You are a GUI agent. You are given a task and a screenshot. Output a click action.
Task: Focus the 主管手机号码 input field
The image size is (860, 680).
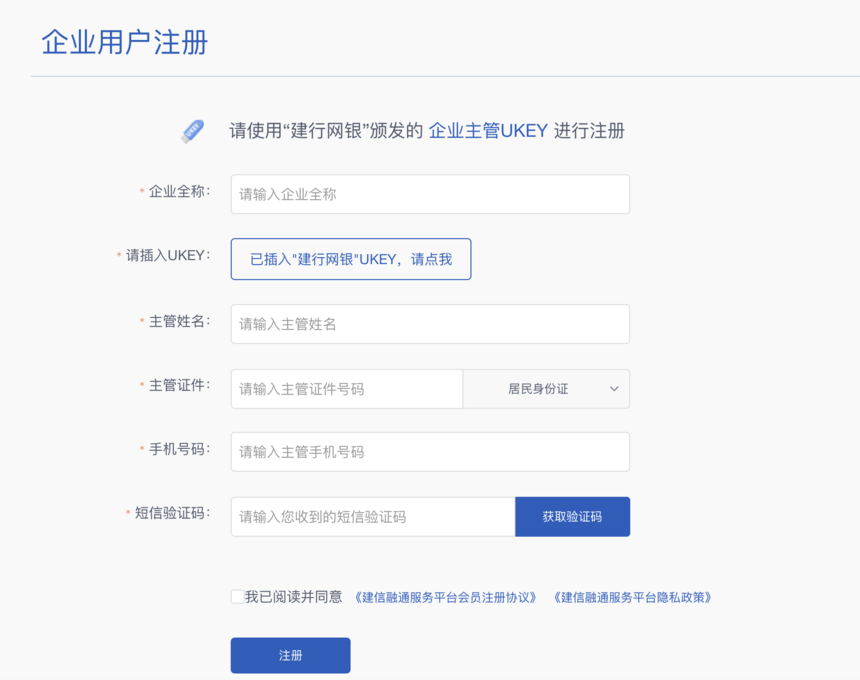(430, 452)
